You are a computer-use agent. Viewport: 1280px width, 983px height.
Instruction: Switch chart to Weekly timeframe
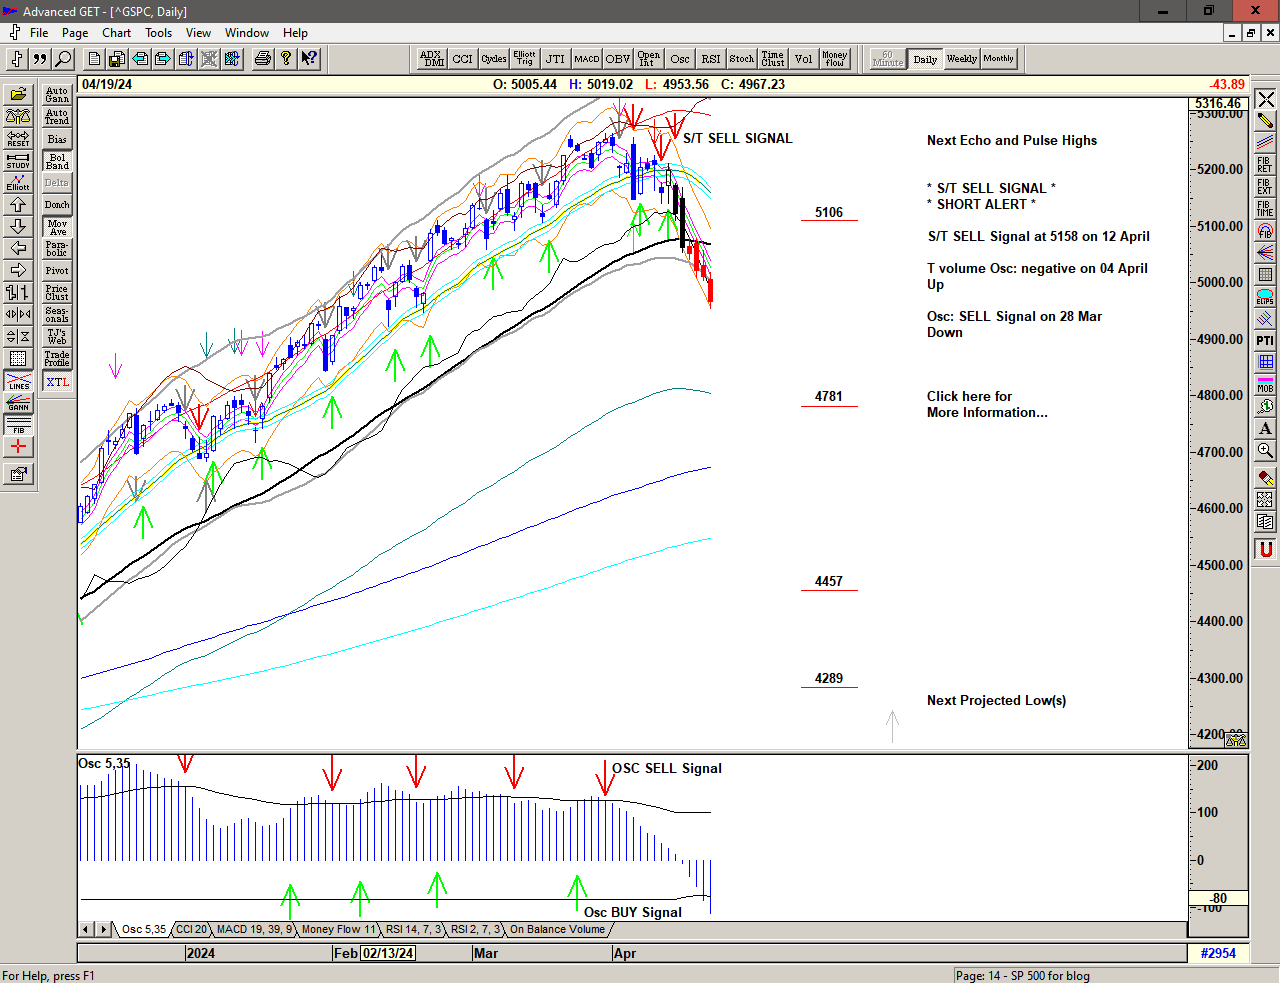pyautogui.click(x=961, y=59)
